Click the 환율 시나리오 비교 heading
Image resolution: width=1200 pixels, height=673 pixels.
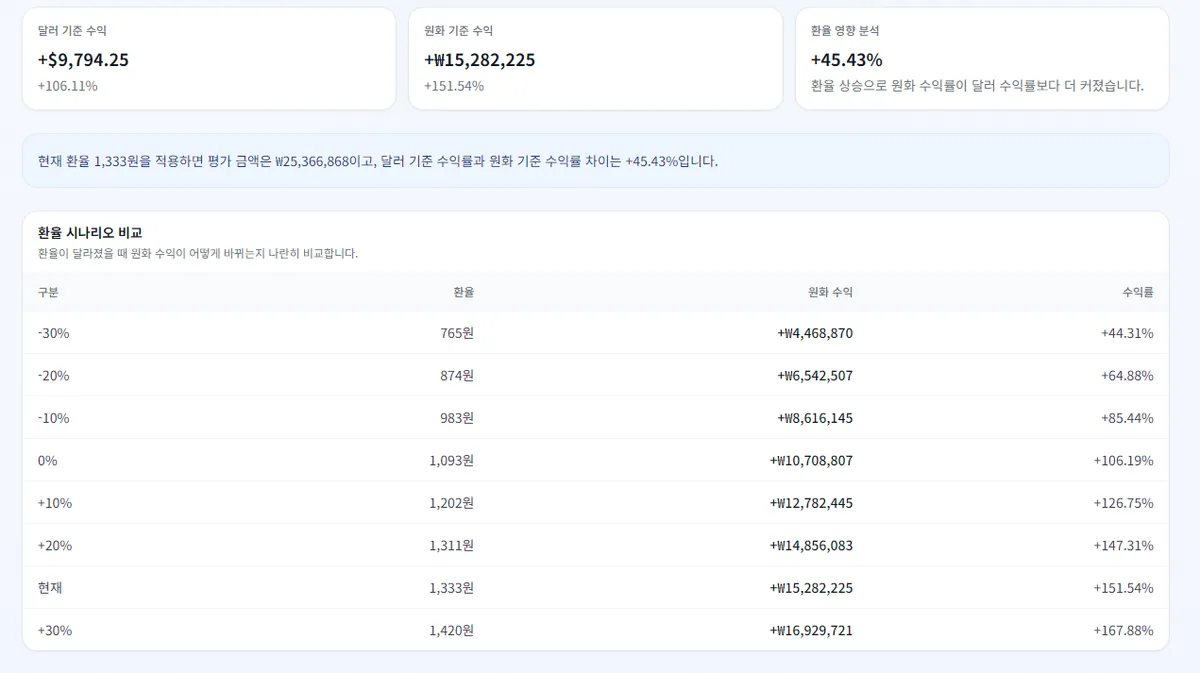tap(89, 233)
